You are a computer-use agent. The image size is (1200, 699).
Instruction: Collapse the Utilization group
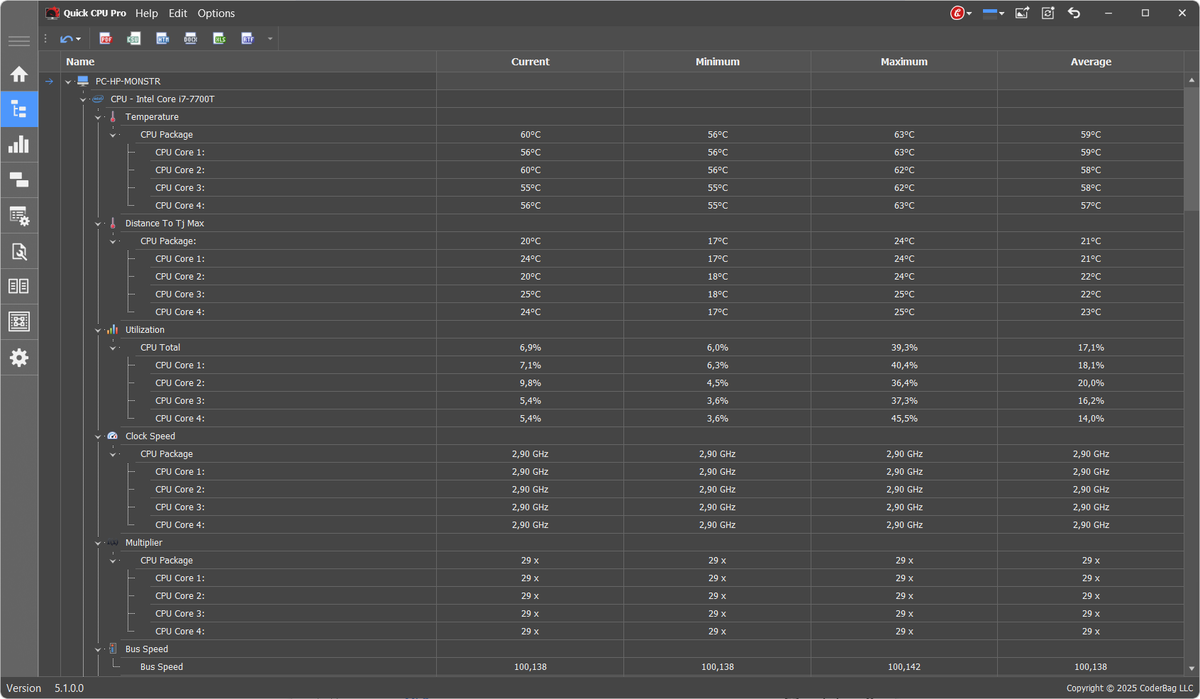tap(98, 330)
